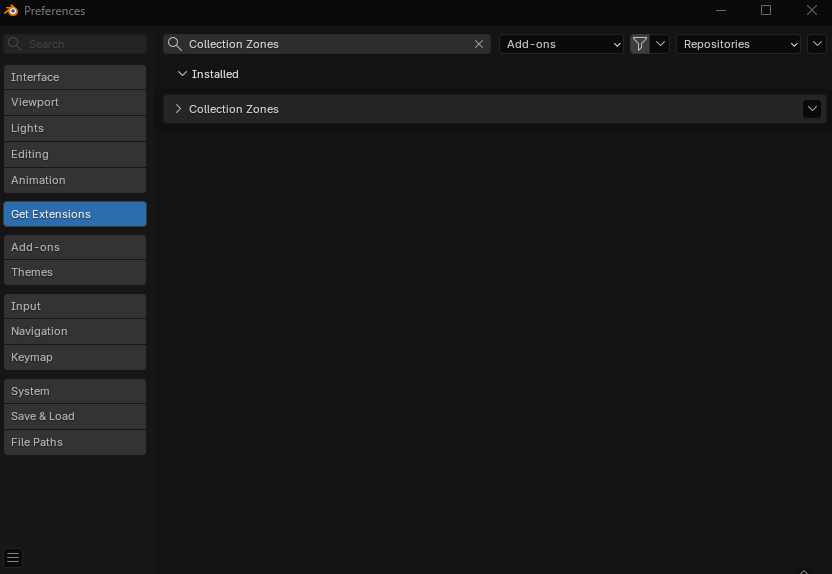Click the magnifier icon in extension search

(175, 44)
